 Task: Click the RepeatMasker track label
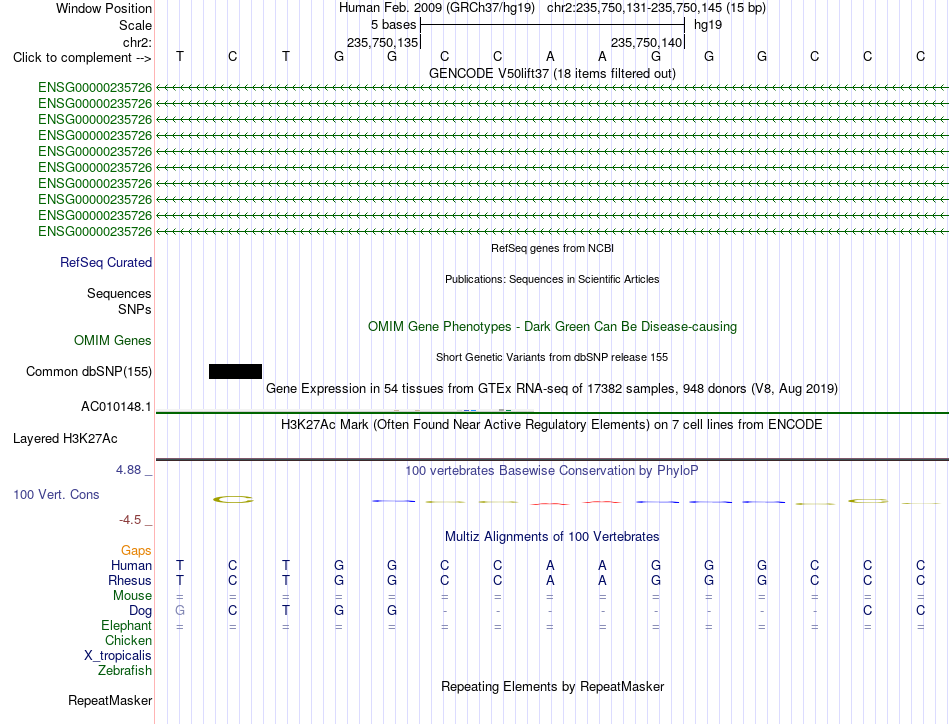tap(110, 700)
